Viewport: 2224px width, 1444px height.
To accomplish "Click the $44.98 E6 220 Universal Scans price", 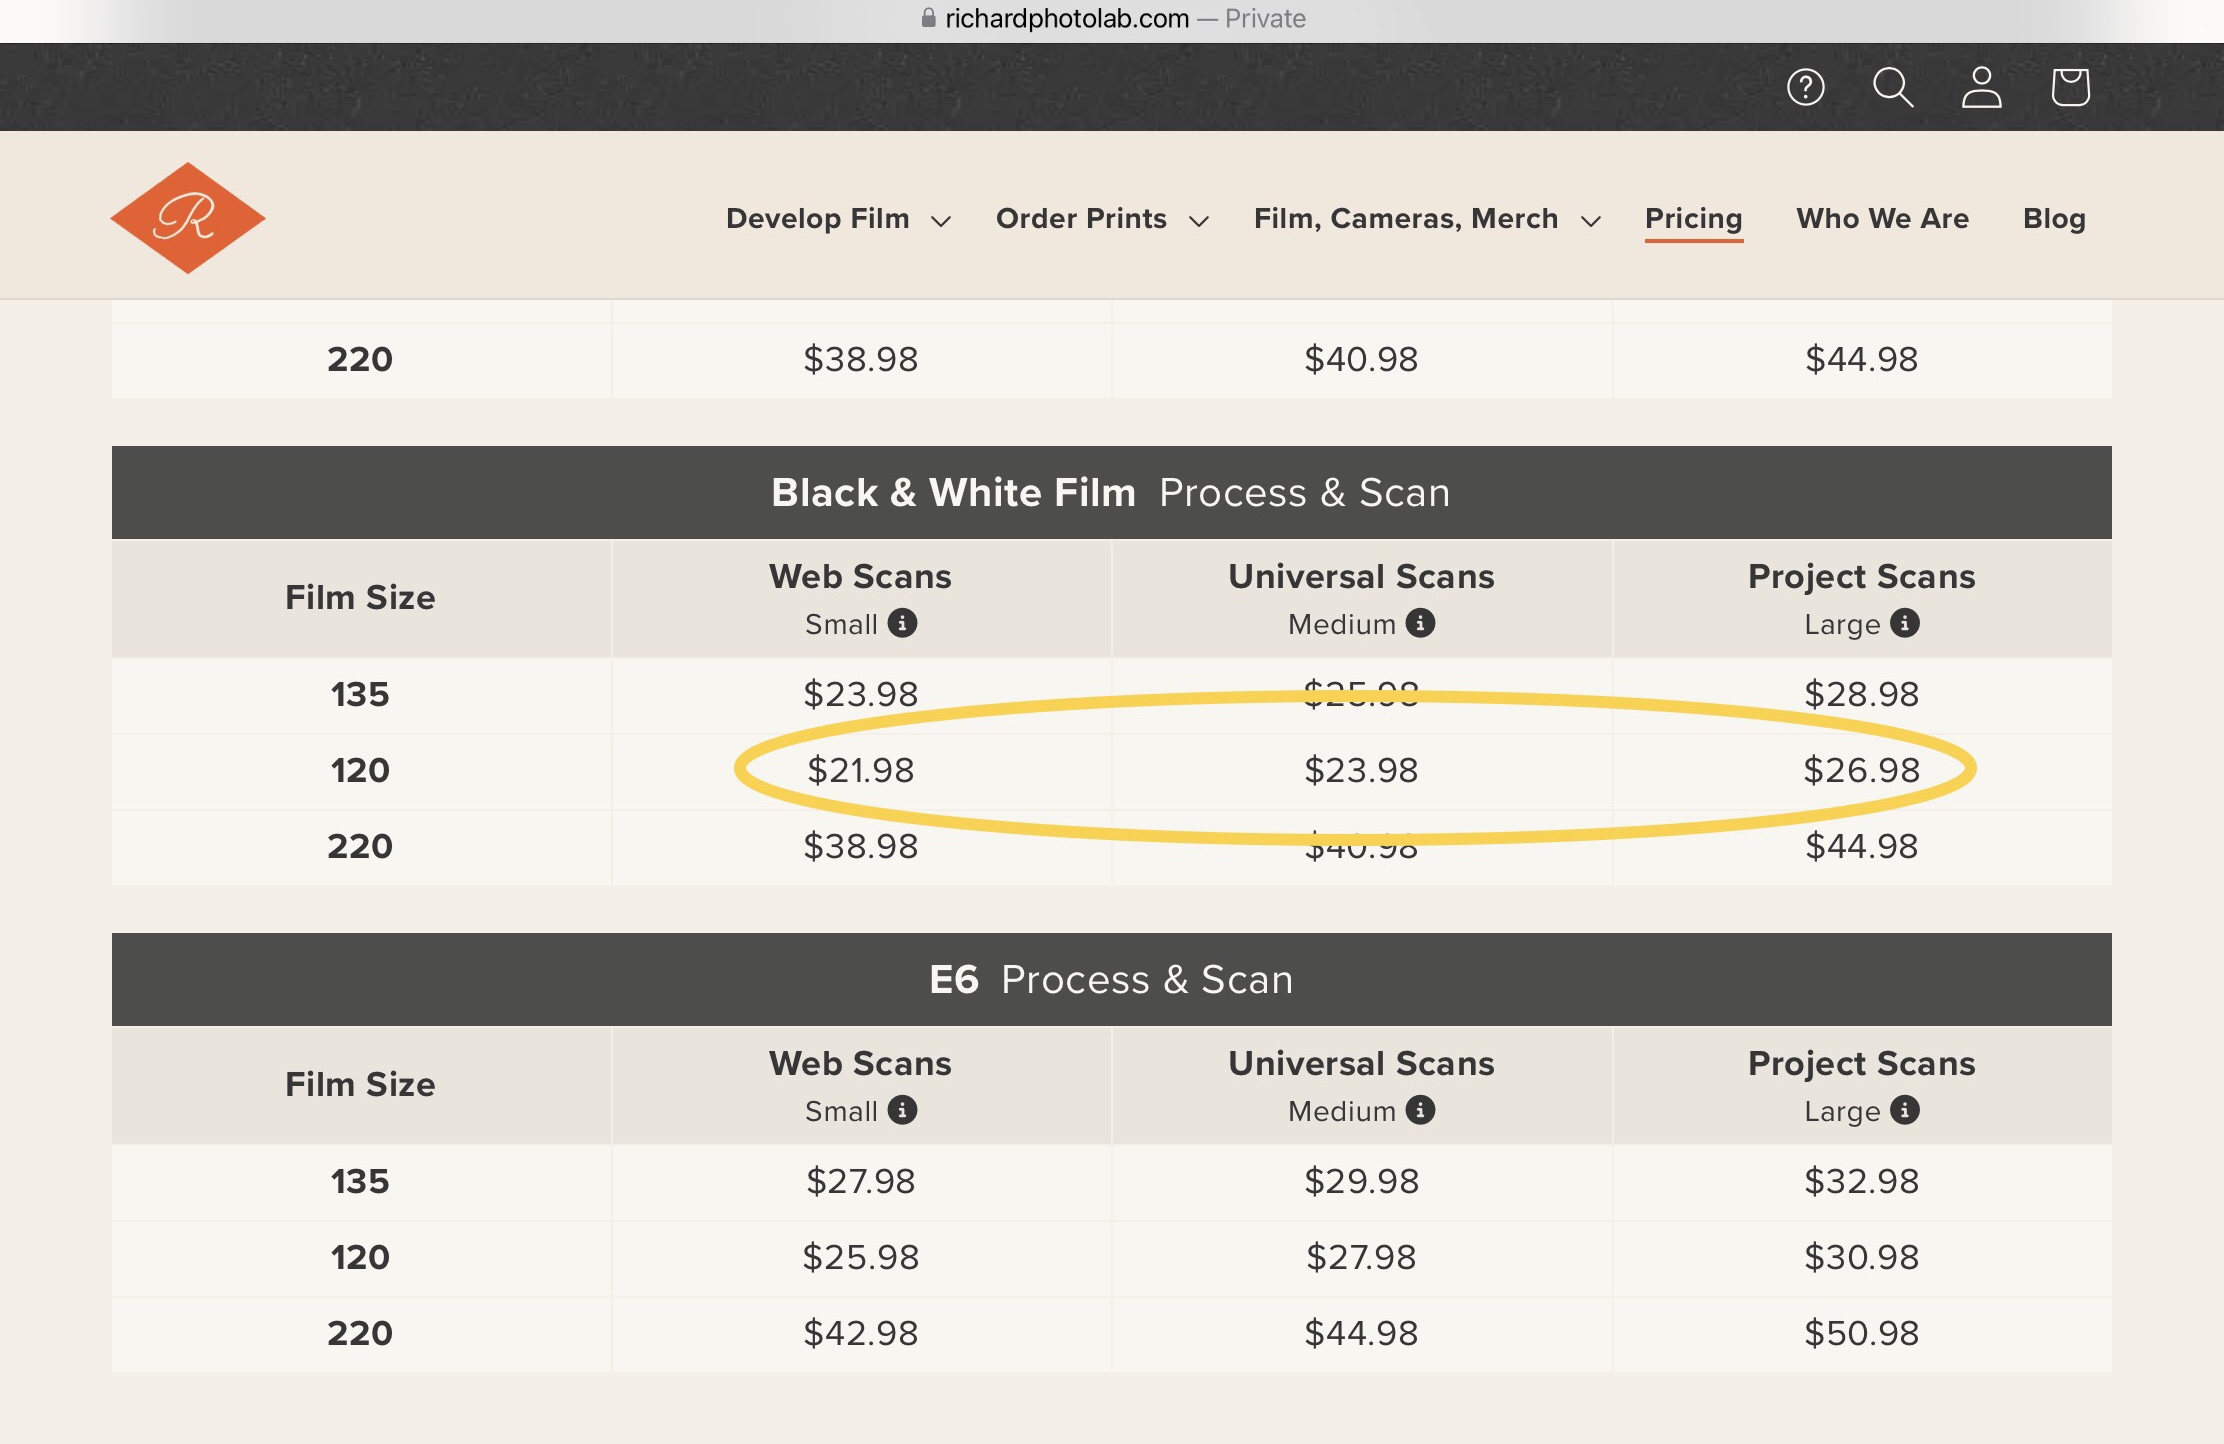I will coord(1361,1333).
